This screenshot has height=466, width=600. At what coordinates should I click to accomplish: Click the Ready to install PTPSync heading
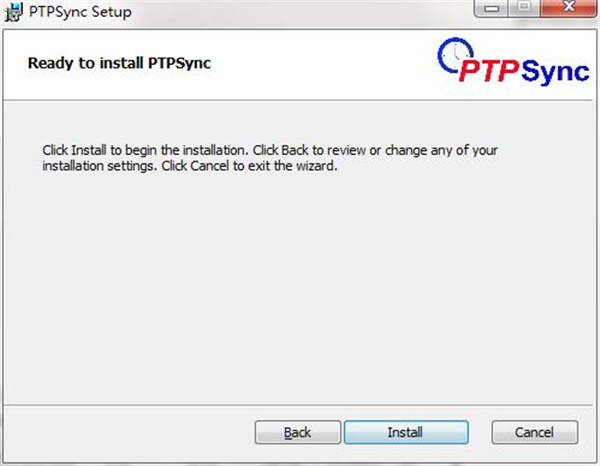(119, 63)
